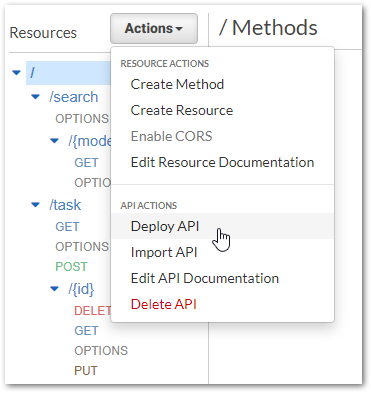Select the root / resource
371x393 pixels.
click(68, 73)
